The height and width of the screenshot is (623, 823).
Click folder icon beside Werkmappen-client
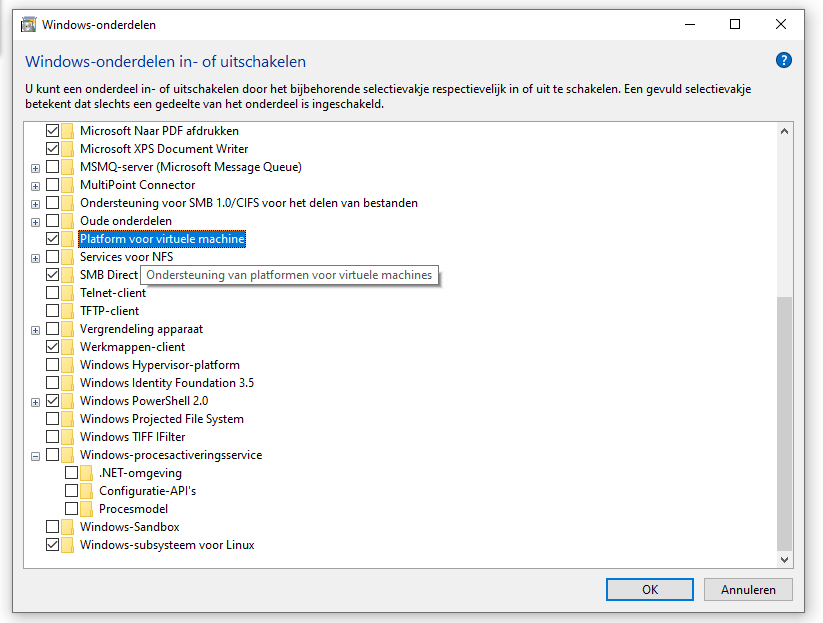tap(67, 347)
